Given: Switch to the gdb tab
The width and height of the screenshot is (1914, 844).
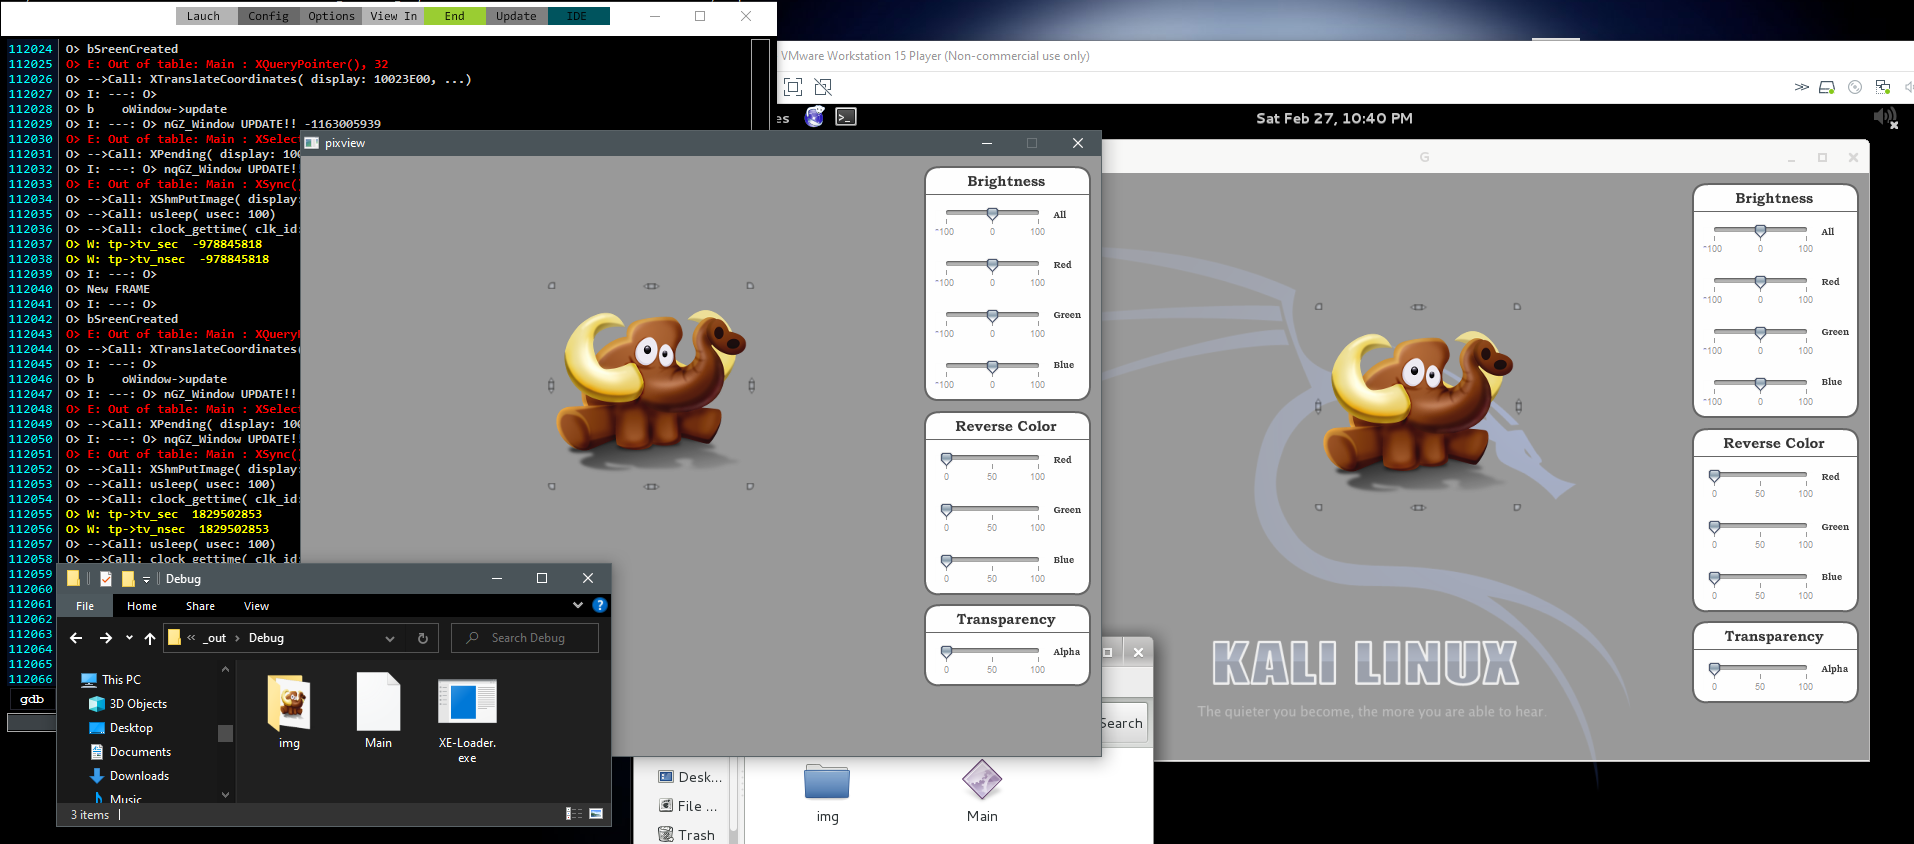Looking at the screenshot, I should [x=32, y=699].
